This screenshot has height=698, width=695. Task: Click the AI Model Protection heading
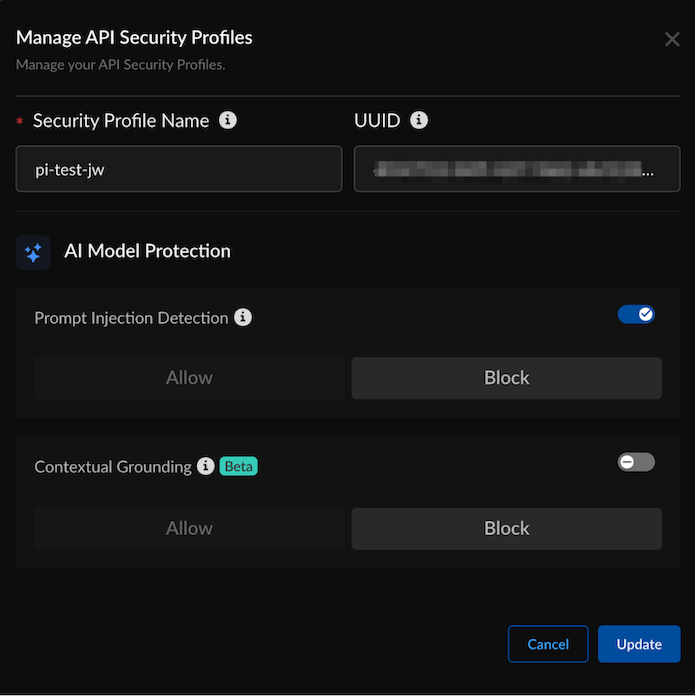pyautogui.click(x=147, y=252)
